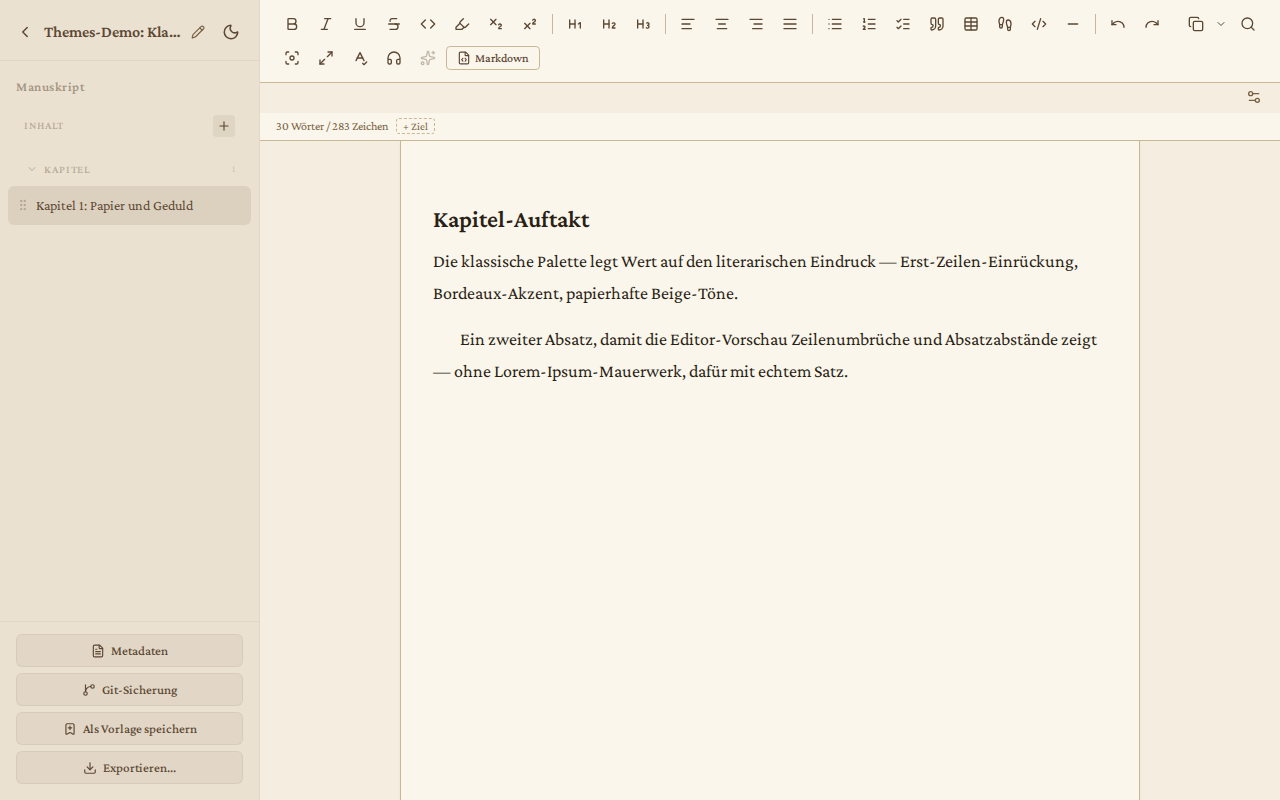Select Kapitel 1: Papier und Geduld
Screen dimensions: 1280x800
point(129,205)
